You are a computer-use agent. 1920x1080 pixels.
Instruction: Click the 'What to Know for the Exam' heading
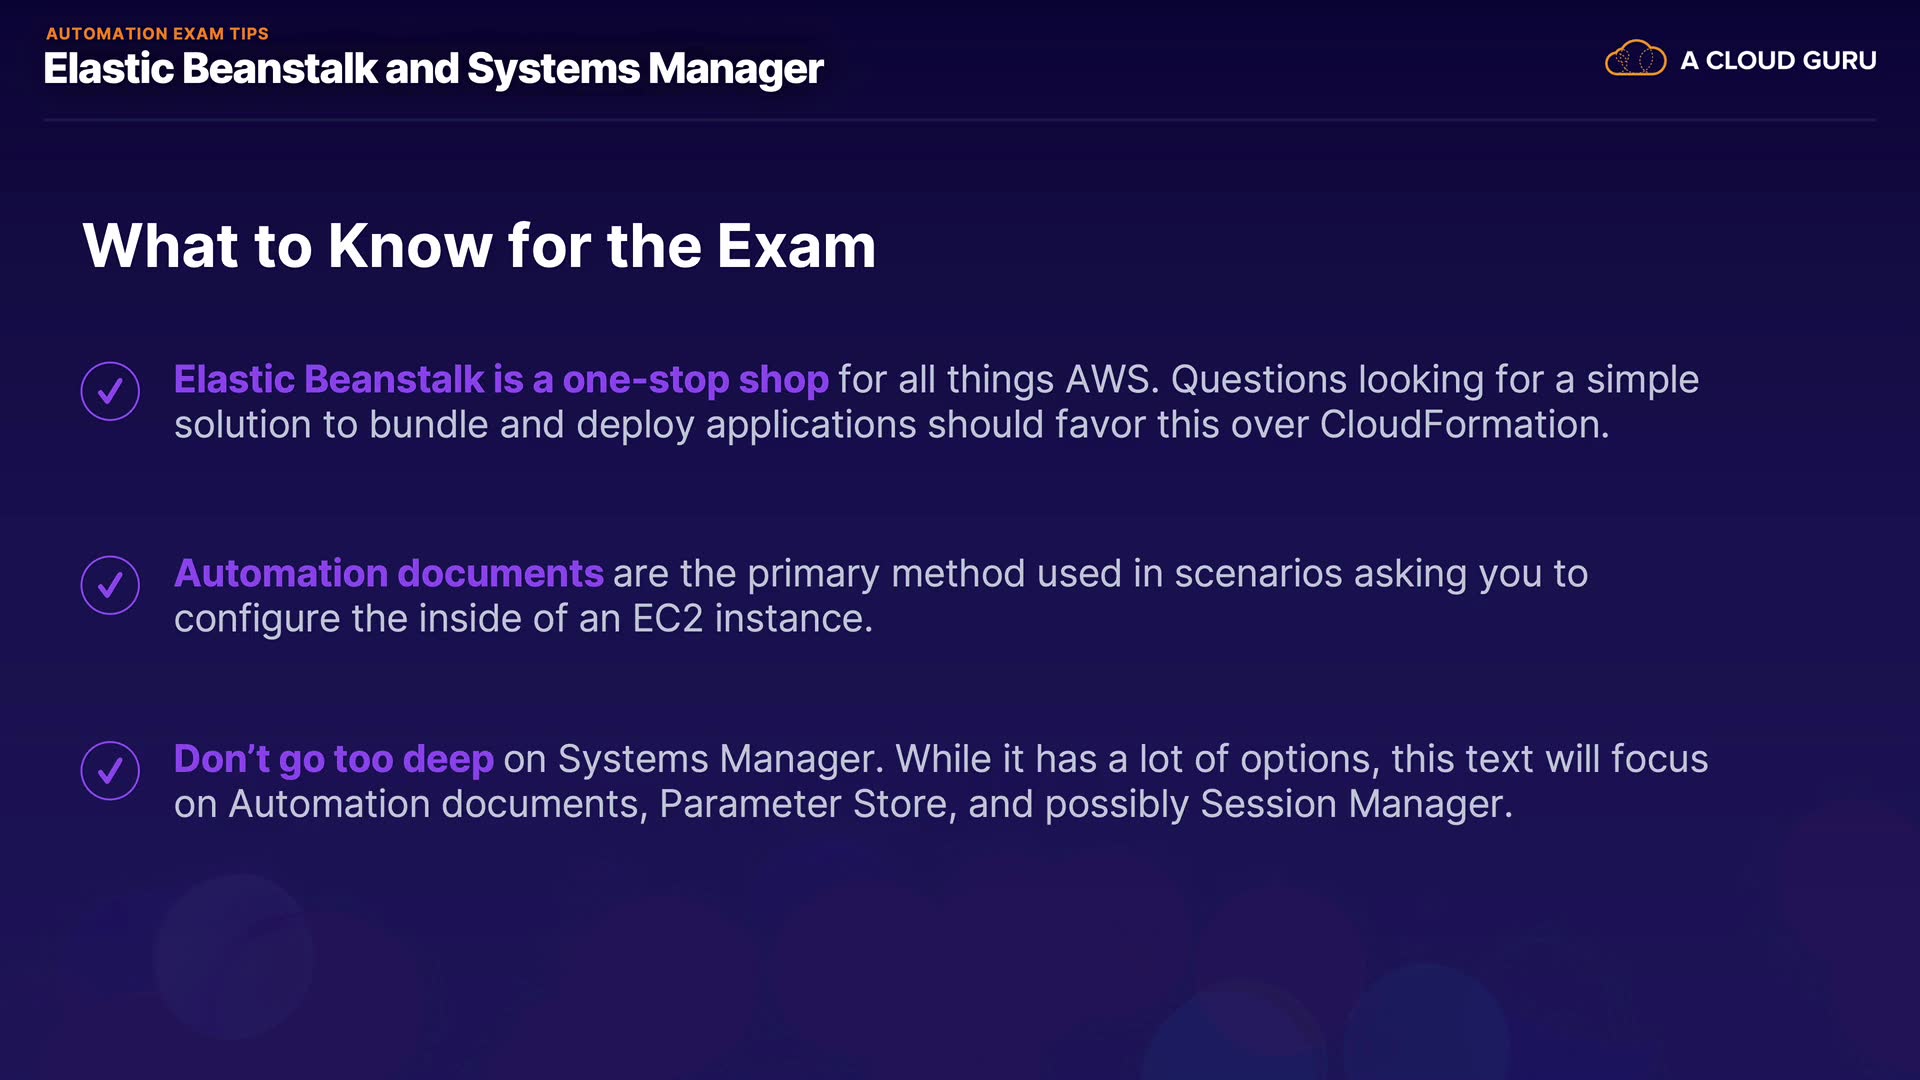pyautogui.click(x=479, y=246)
